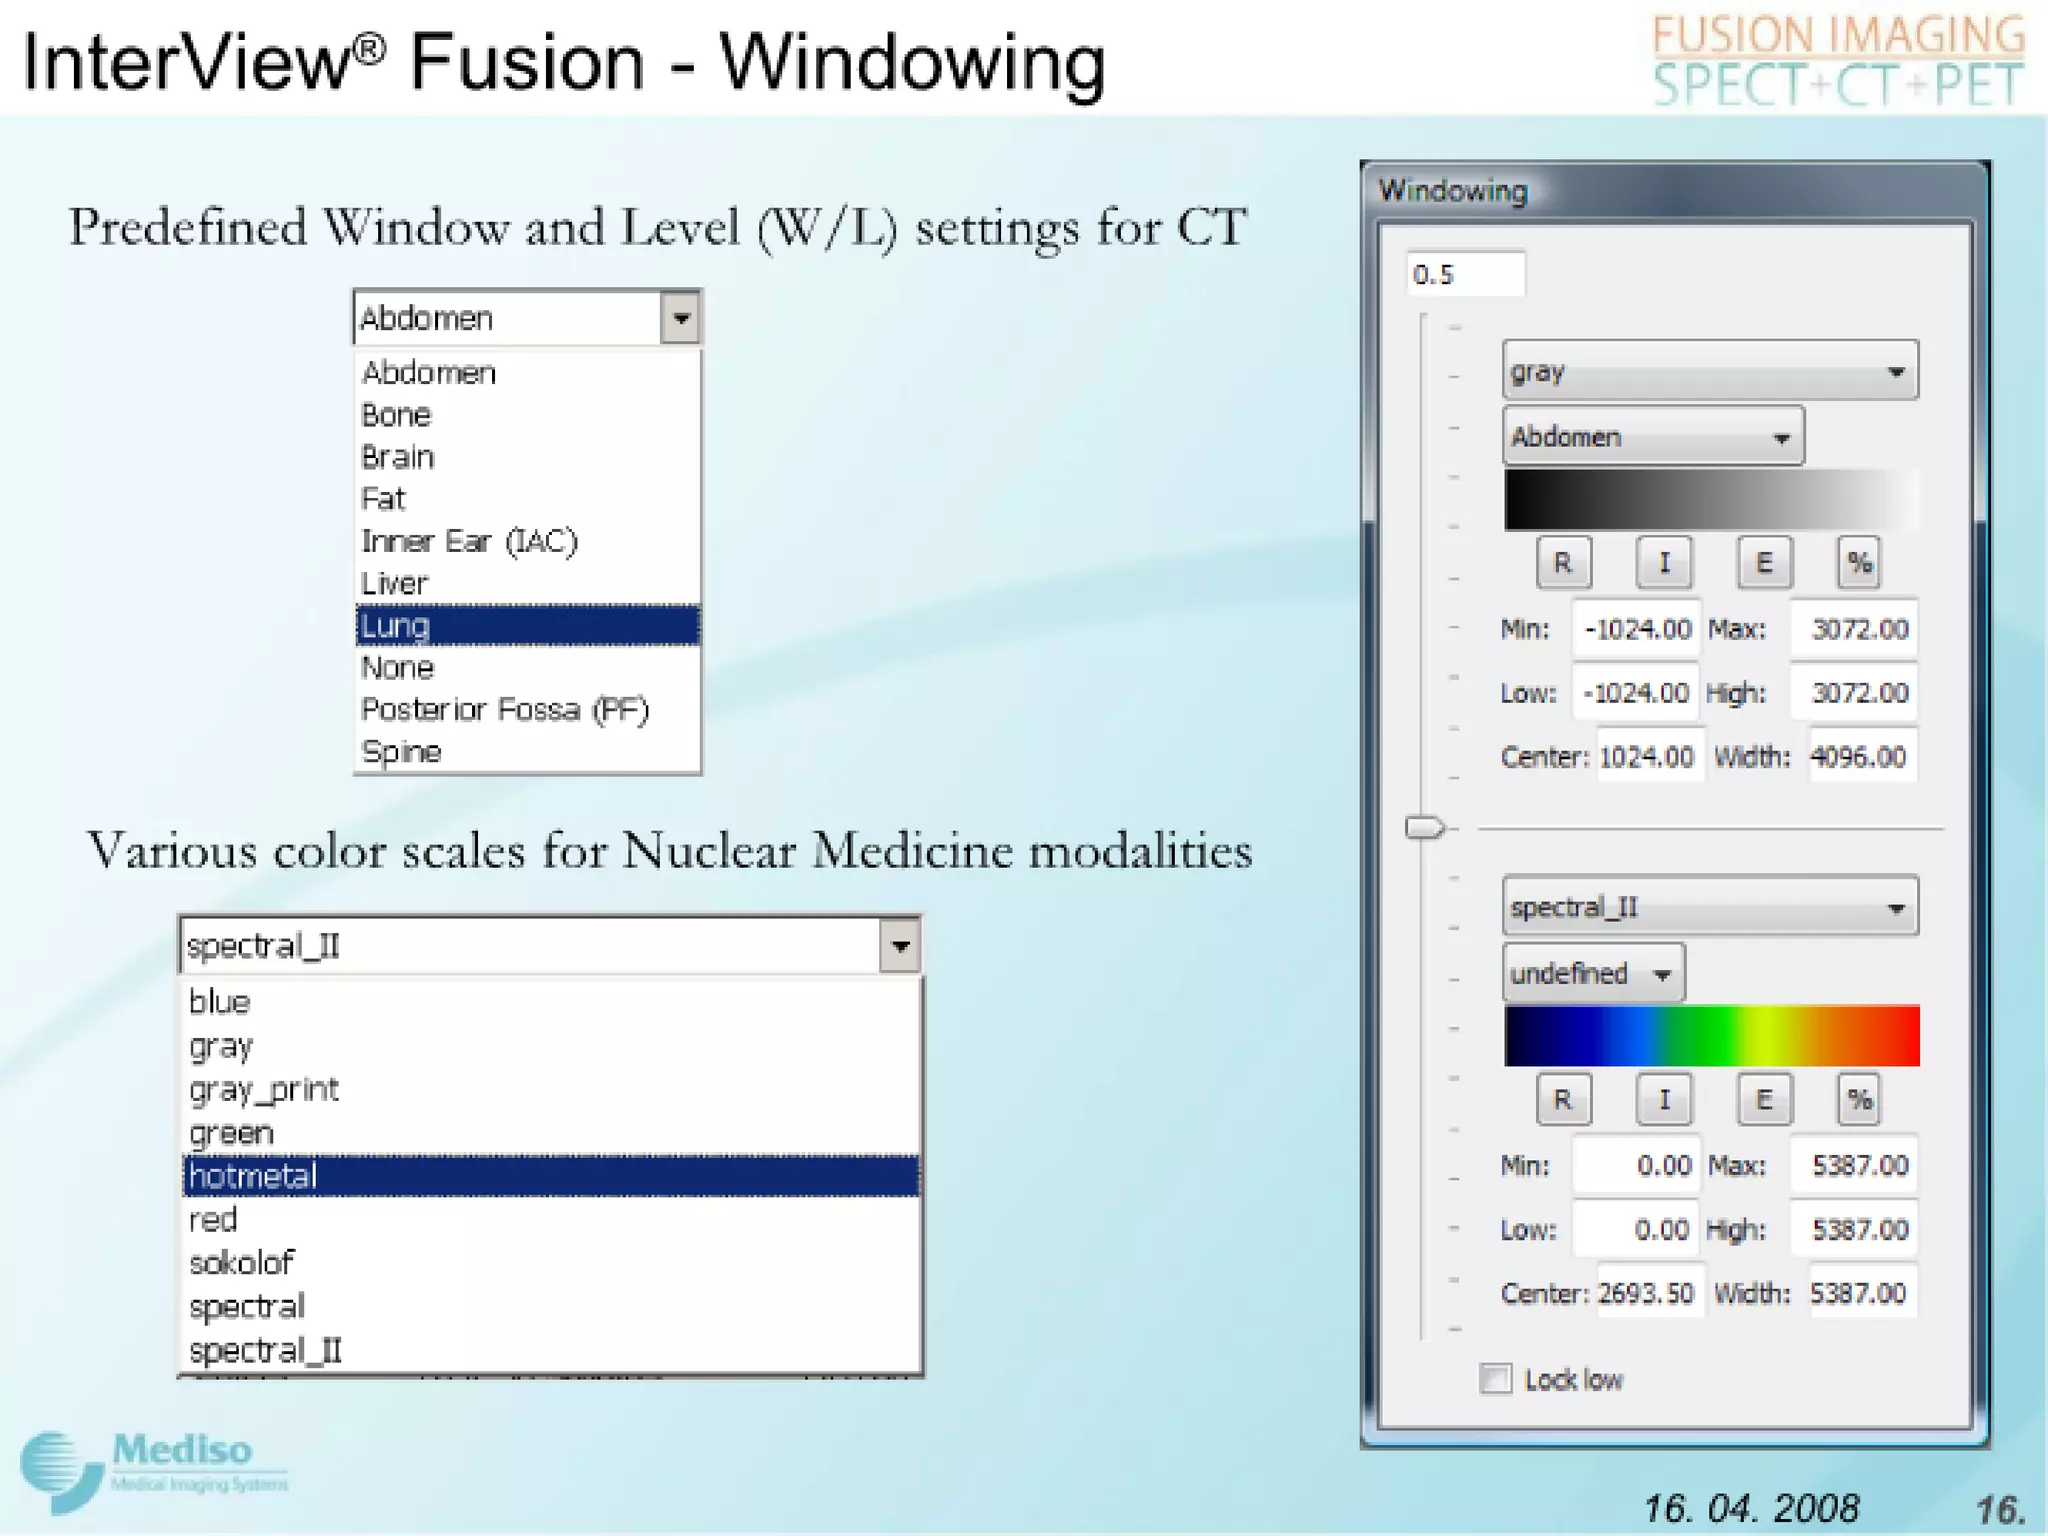
Task: Click the arrow of the spectral_II color scale combo
Action: click(x=900, y=946)
